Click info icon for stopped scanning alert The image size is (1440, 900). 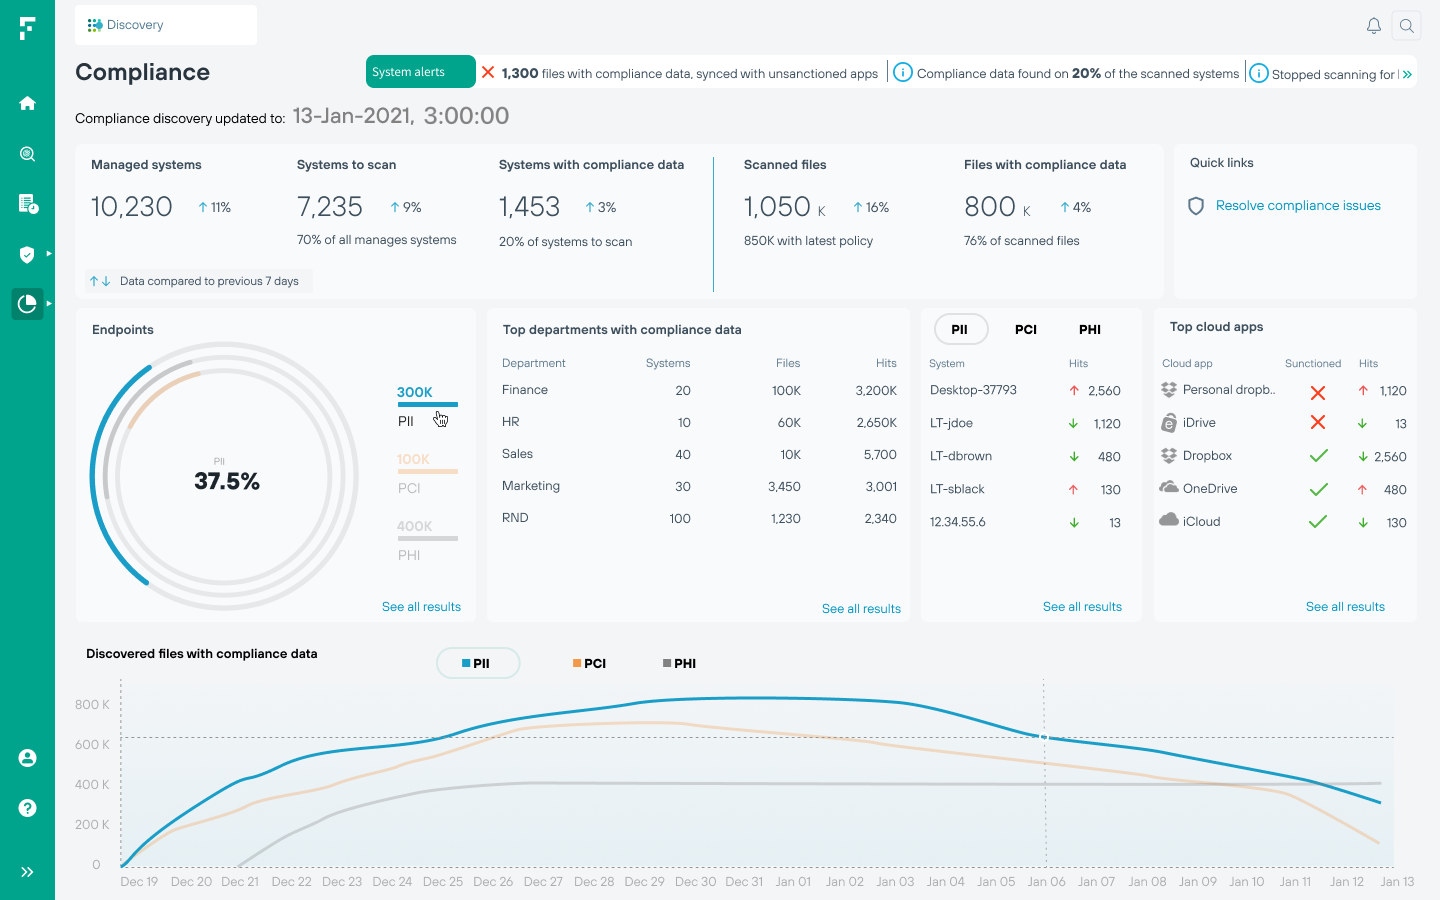pos(1259,73)
